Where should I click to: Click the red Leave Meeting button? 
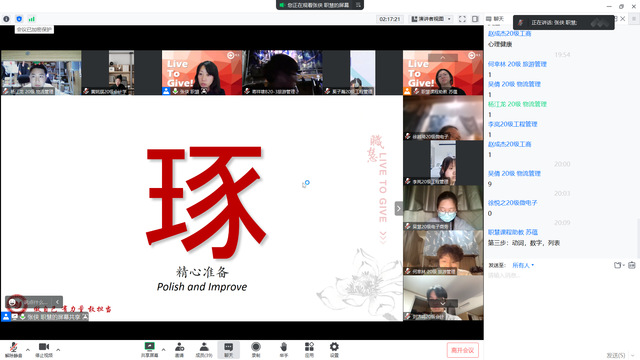[x=462, y=350]
